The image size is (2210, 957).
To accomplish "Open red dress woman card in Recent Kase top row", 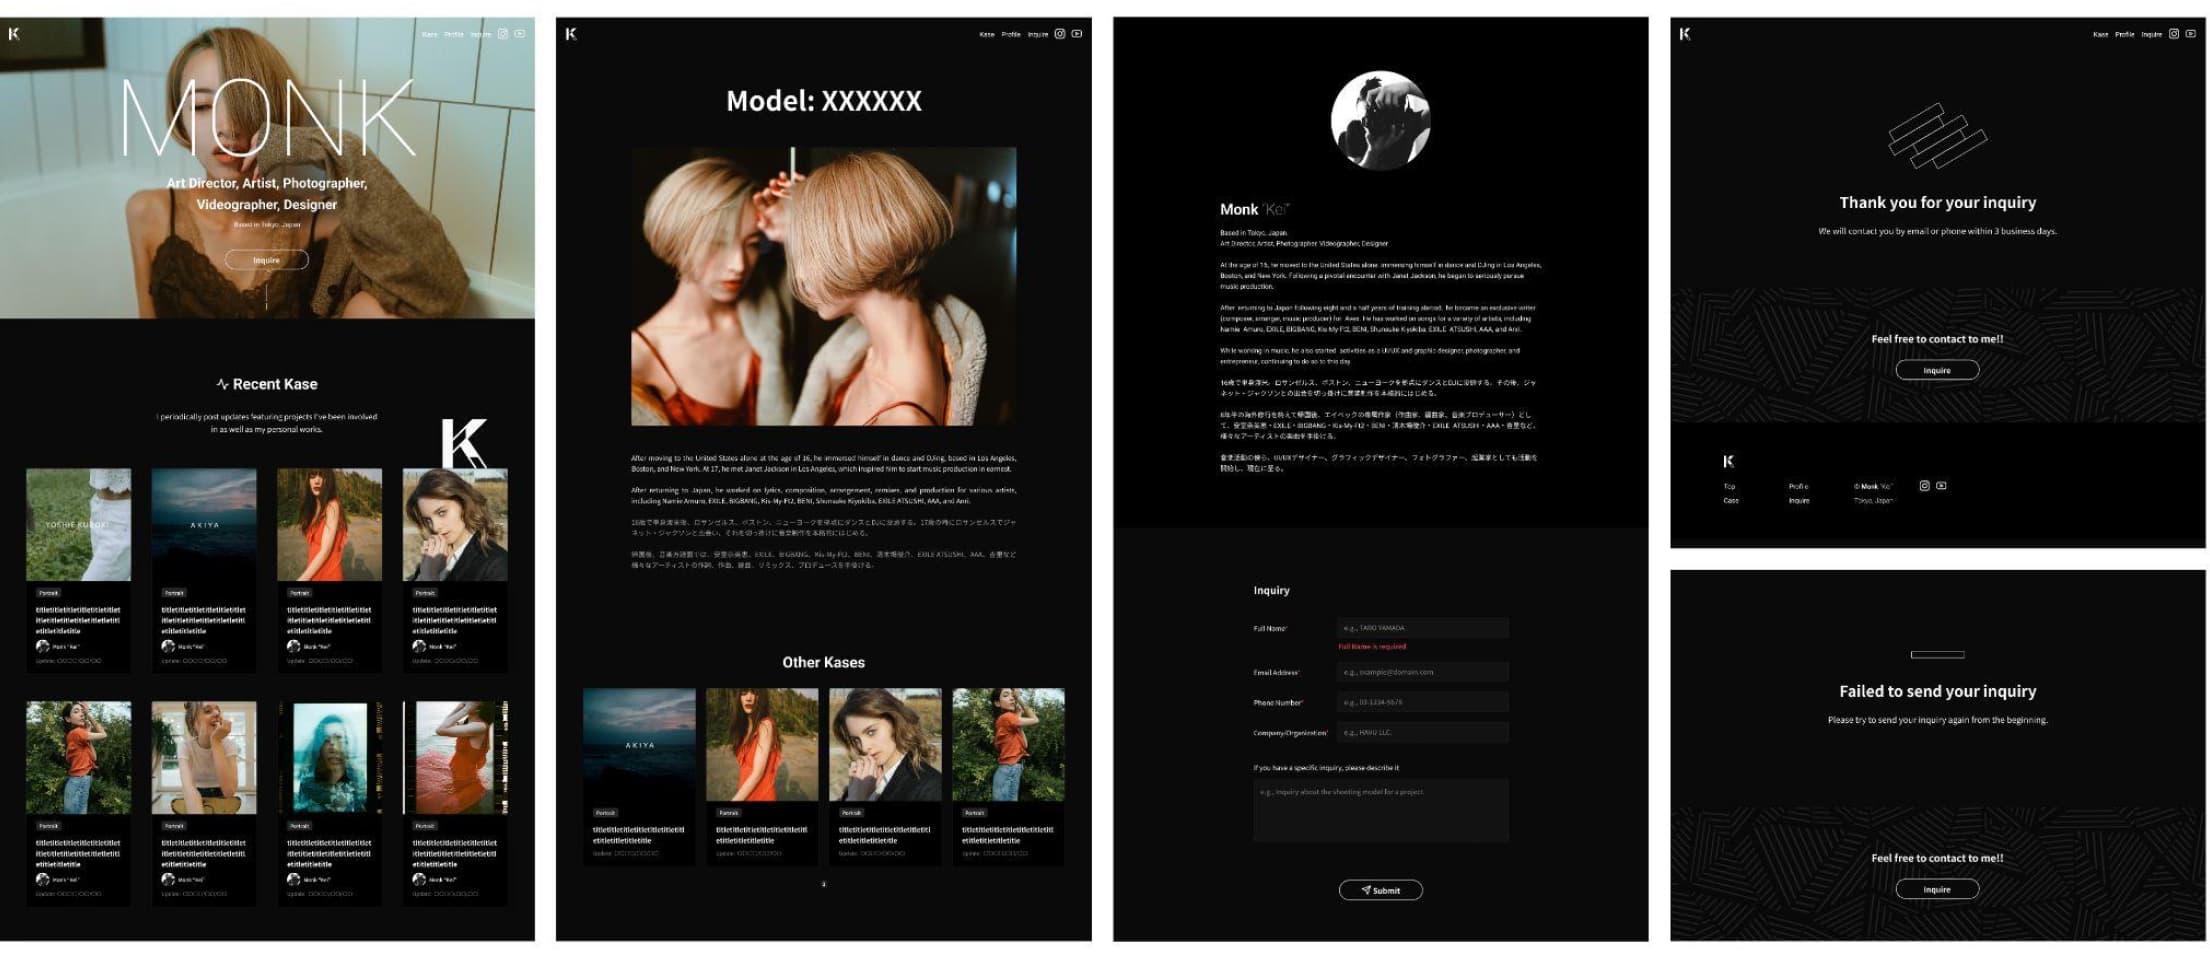I will pos(329,570).
